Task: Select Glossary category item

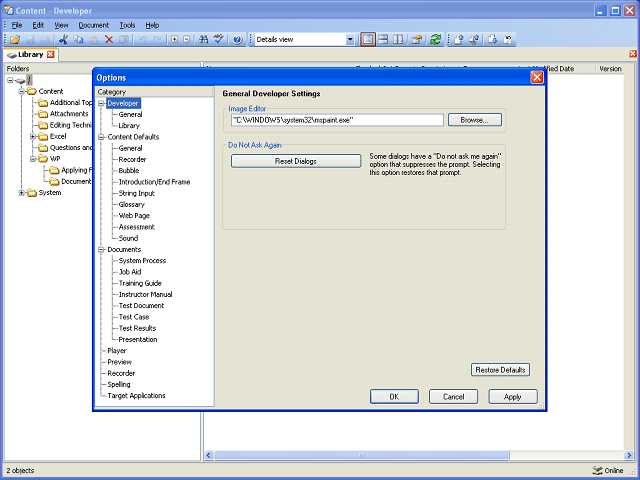Action: [131, 204]
